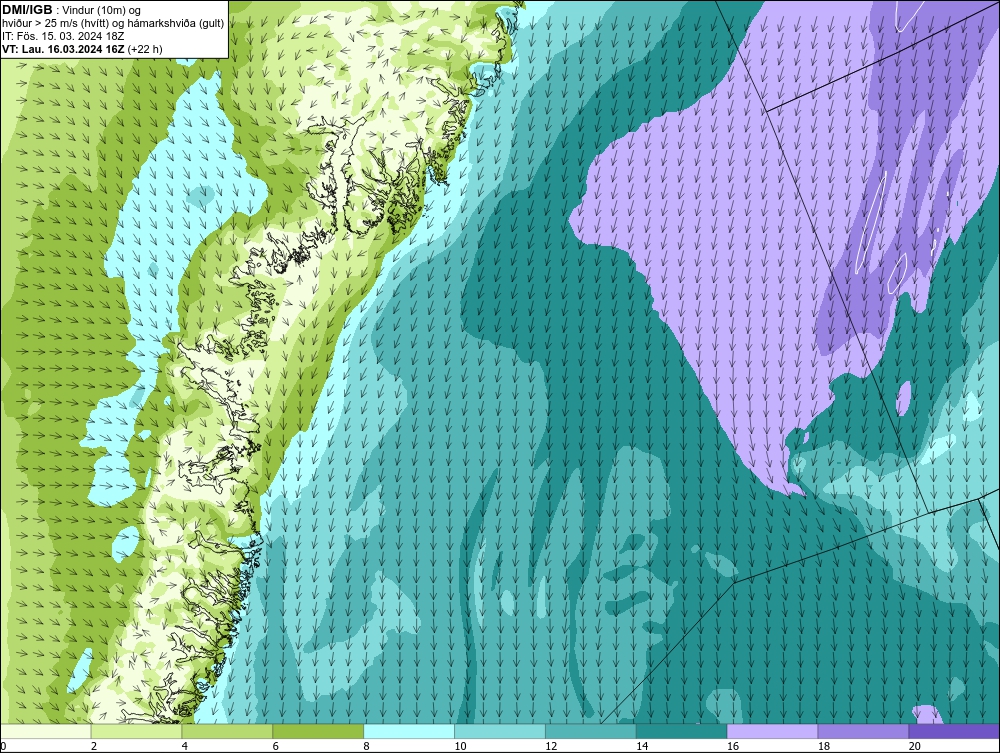This screenshot has height=753, width=1000.
Task: Click the pale yellow 0–2 m/s legend swatch
Action: coord(46,731)
